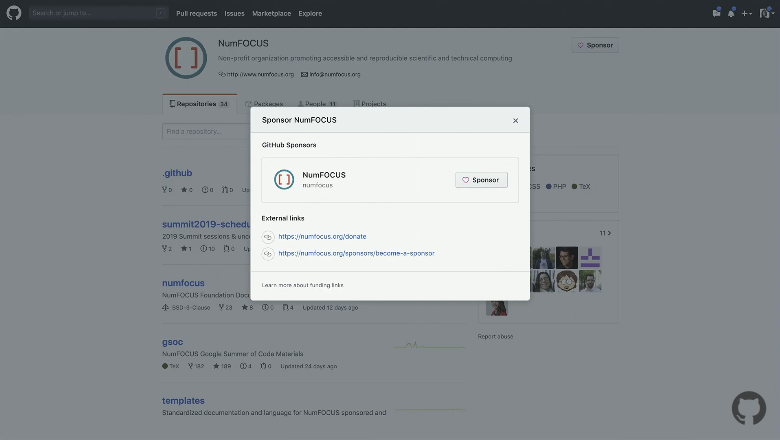This screenshot has height=440, width=780.
Task: Open Pull requests in top navigation
Action: tap(196, 13)
